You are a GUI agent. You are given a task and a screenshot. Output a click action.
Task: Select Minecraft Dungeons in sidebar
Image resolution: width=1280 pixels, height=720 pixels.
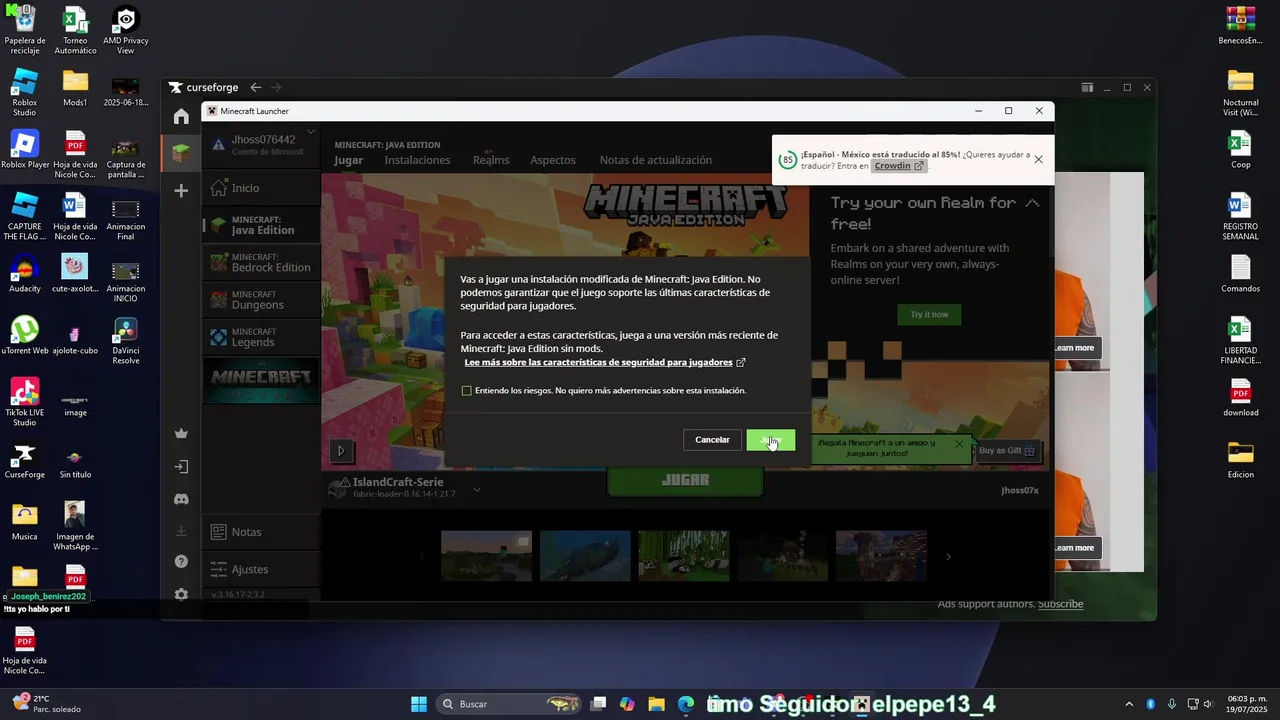click(x=261, y=300)
